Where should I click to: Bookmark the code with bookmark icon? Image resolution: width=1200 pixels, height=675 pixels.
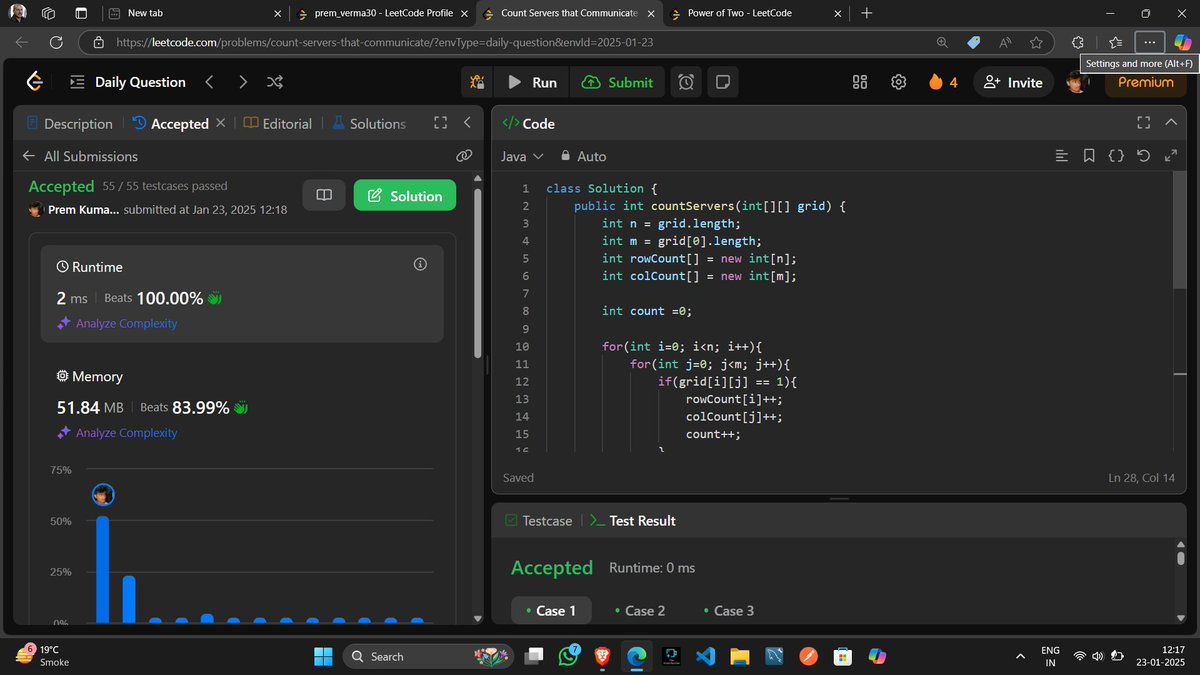tap(1089, 156)
